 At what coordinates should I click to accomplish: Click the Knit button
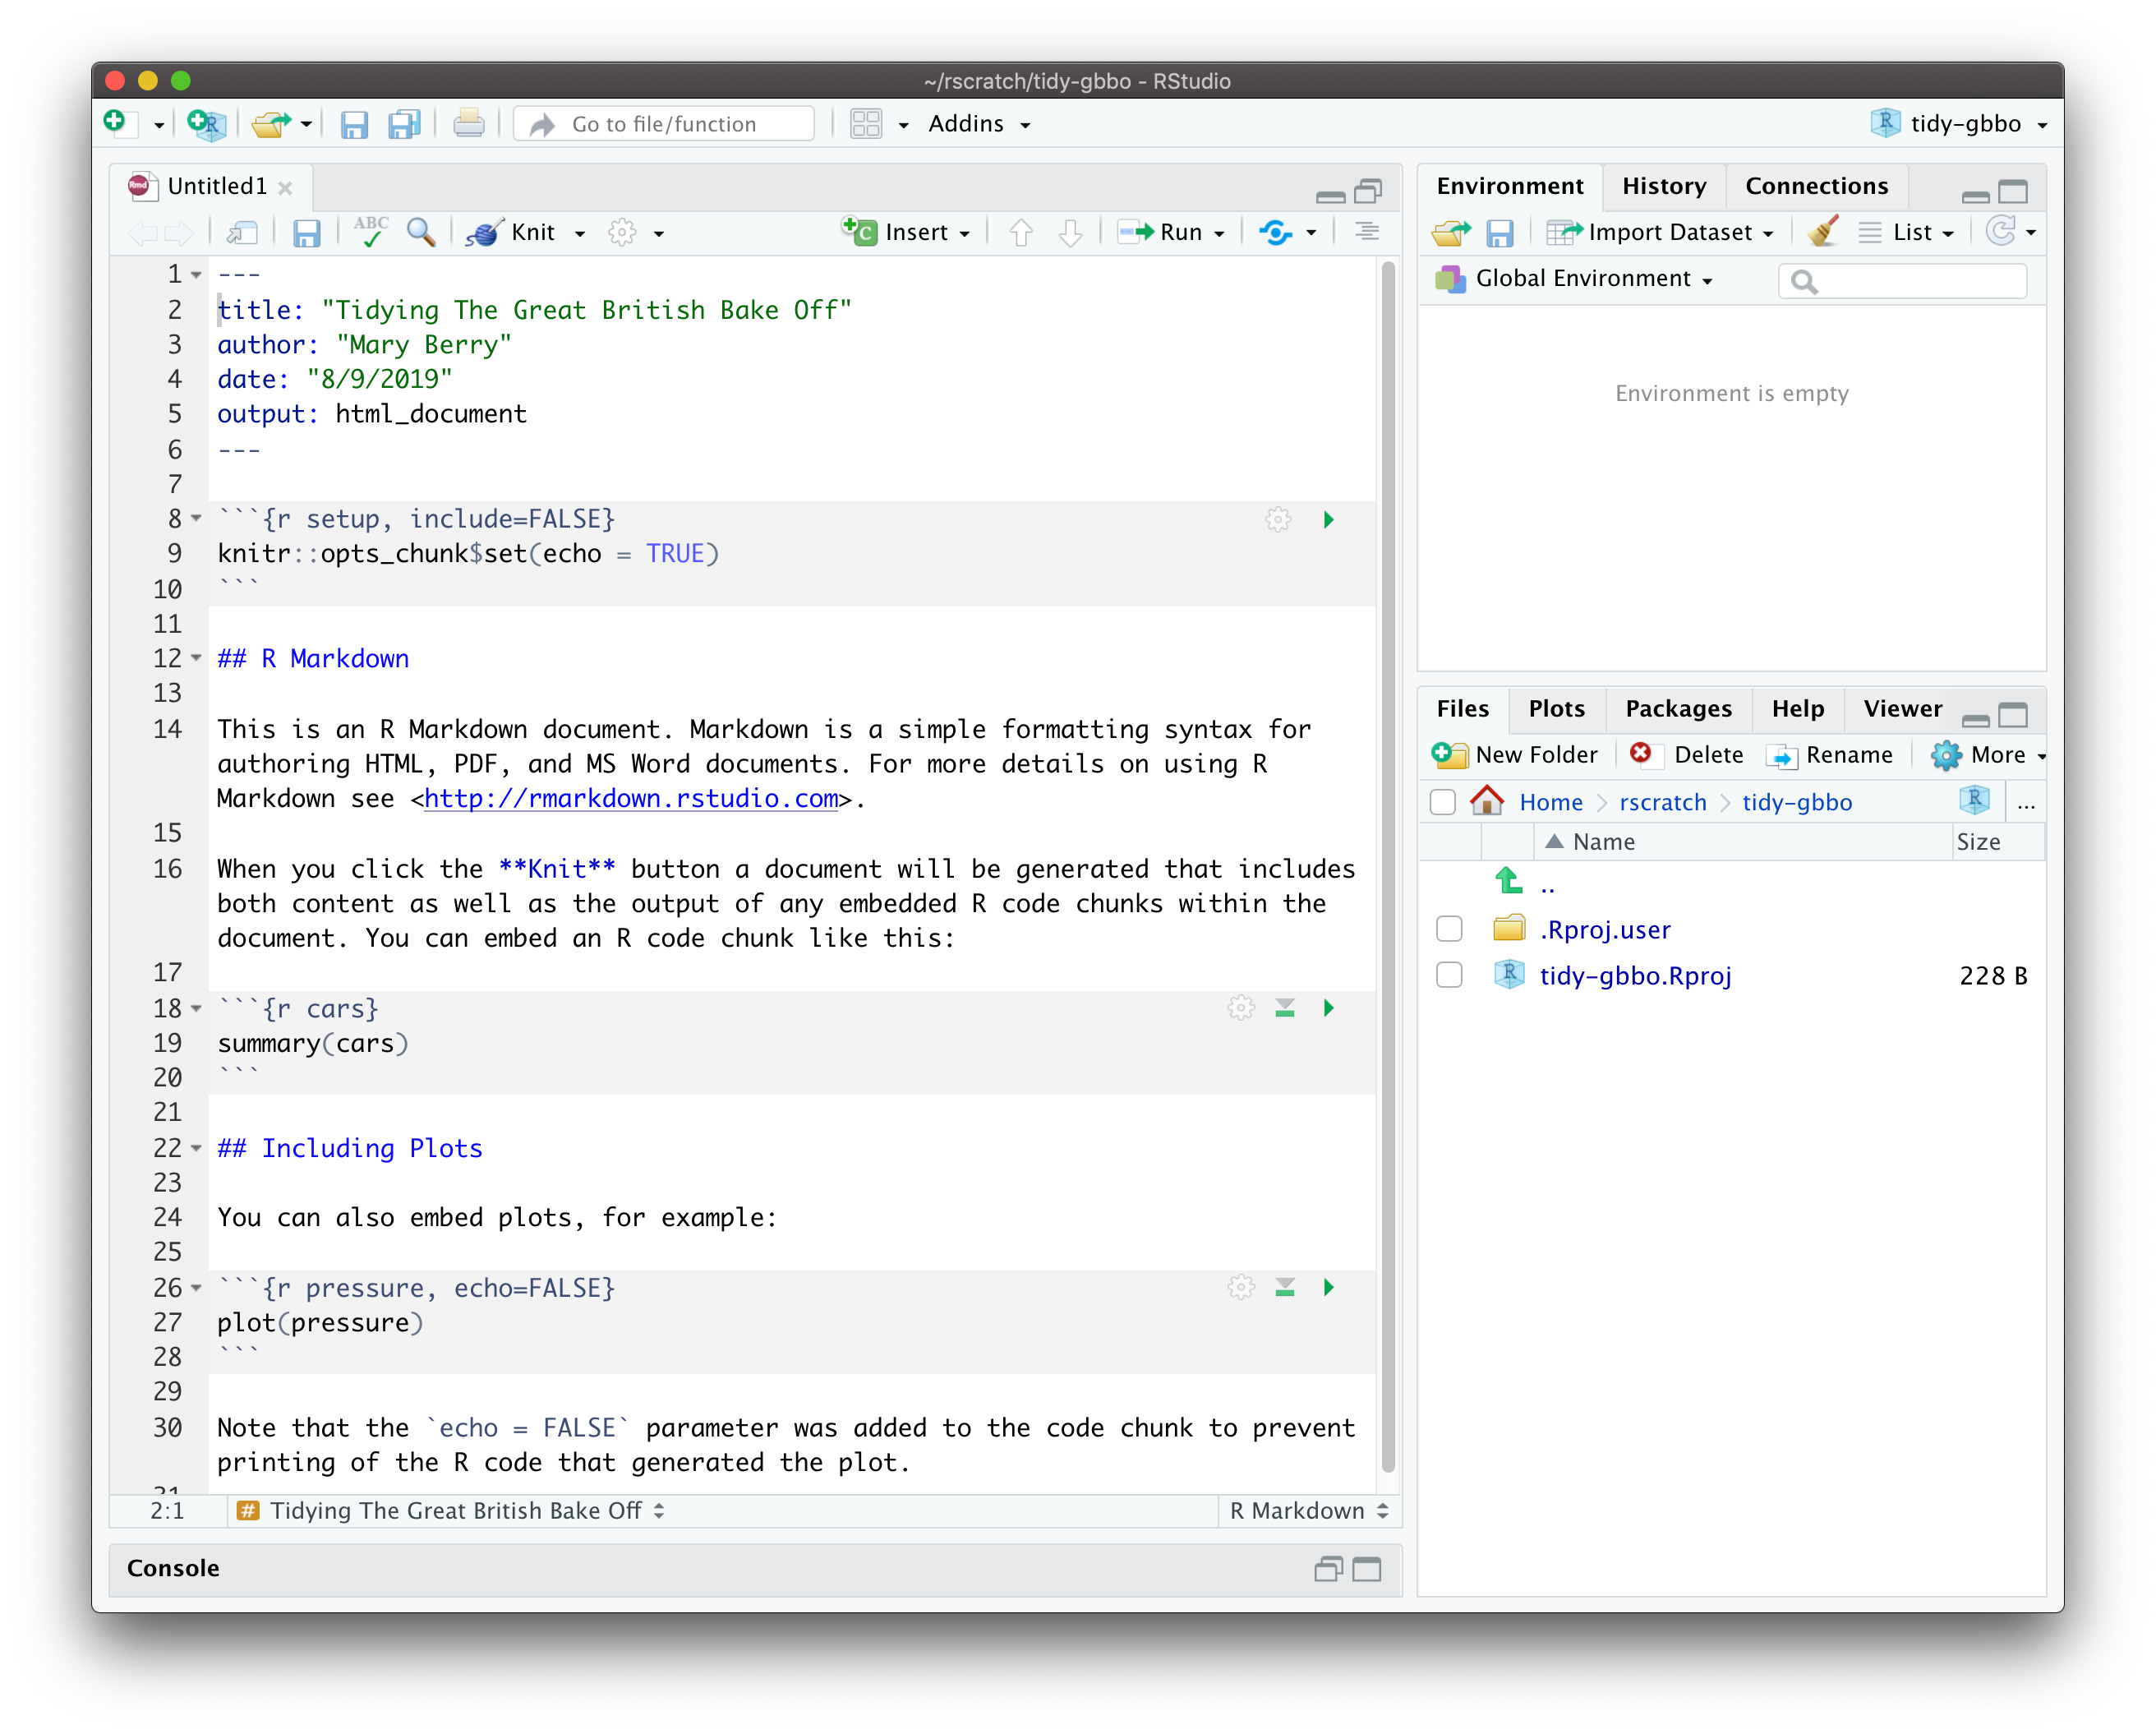click(511, 233)
